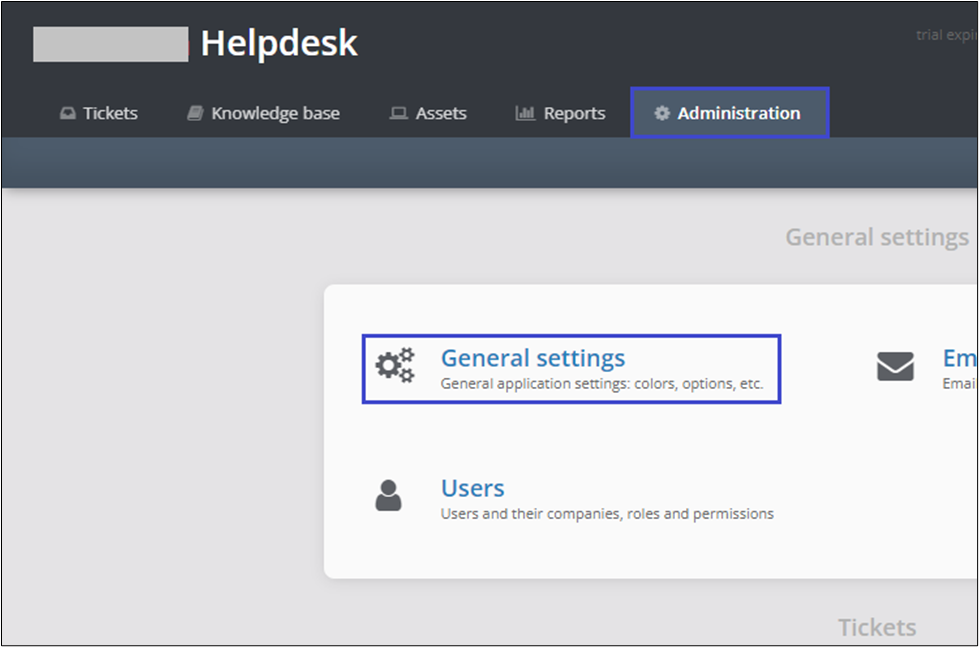Viewport: 979px width, 647px height.
Task: Click the laptop icon beside Assets
Action: pyautogui.click(x=398, y=114)
